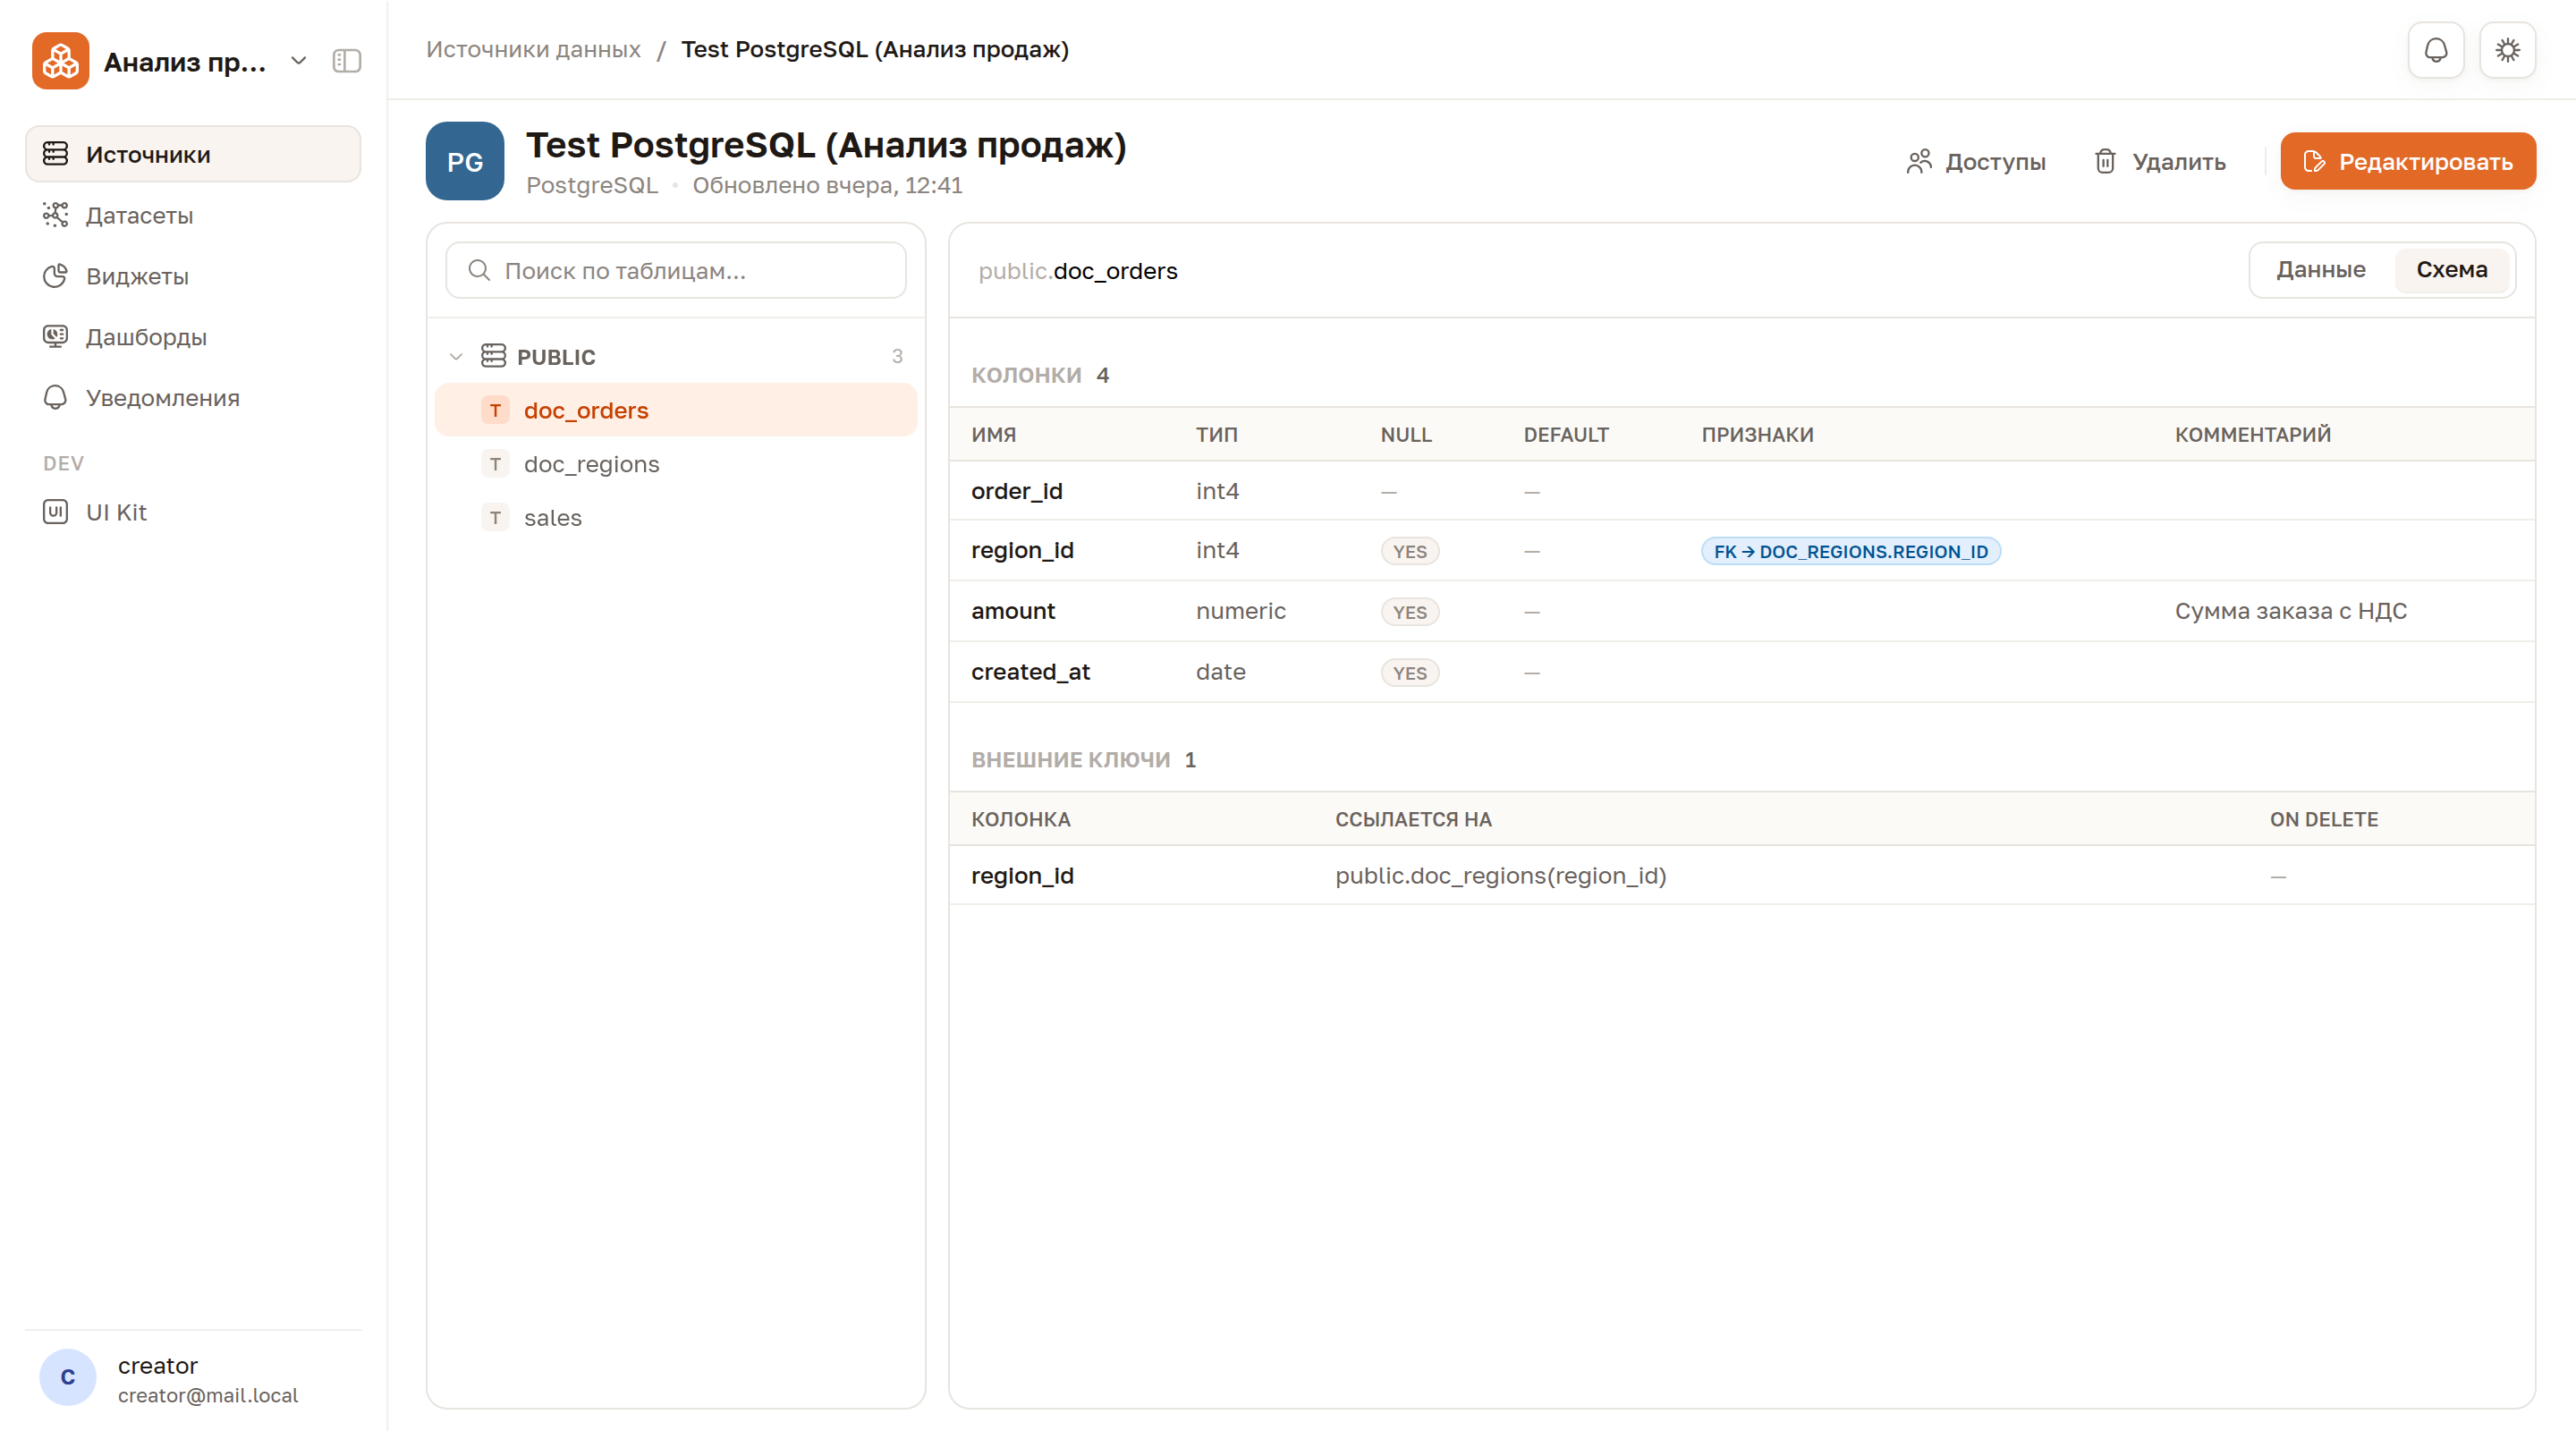Click the Источники sidebar icon

click(56, 154)
